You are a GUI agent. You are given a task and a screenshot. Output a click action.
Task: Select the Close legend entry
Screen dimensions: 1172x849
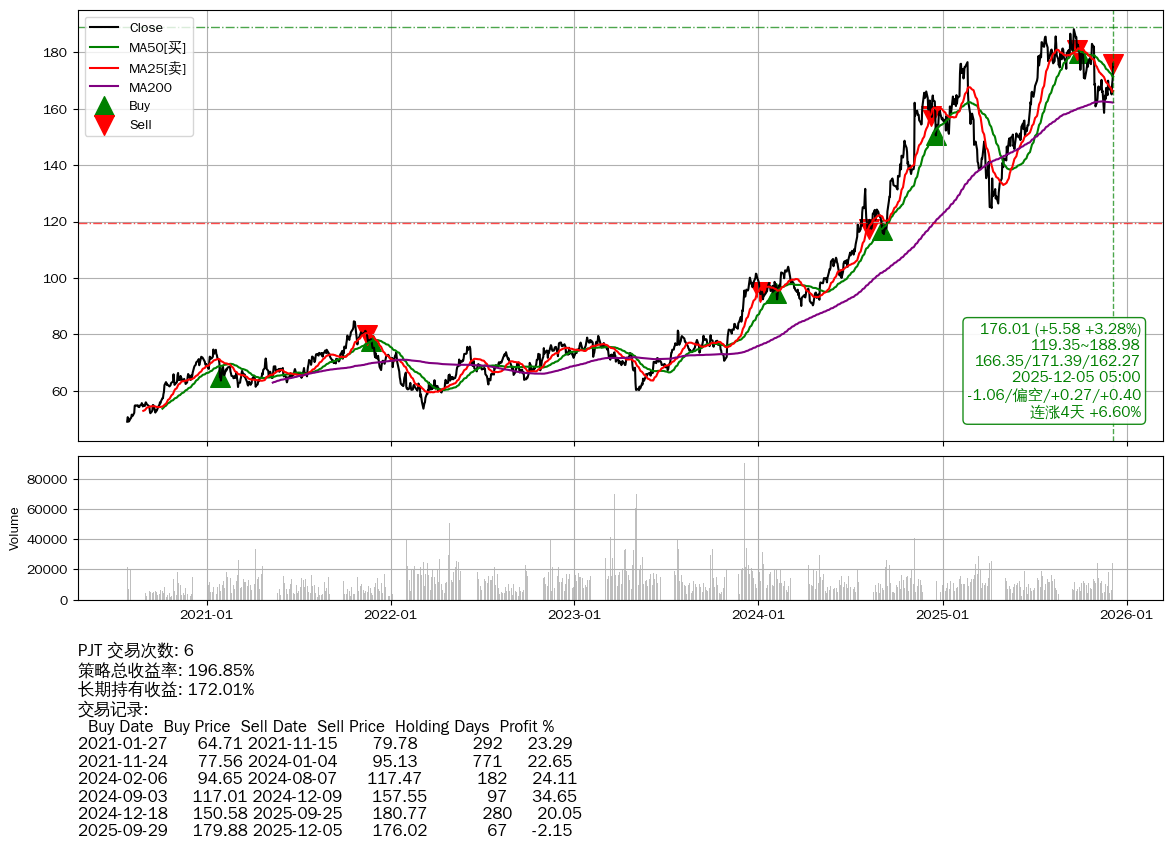145,28
